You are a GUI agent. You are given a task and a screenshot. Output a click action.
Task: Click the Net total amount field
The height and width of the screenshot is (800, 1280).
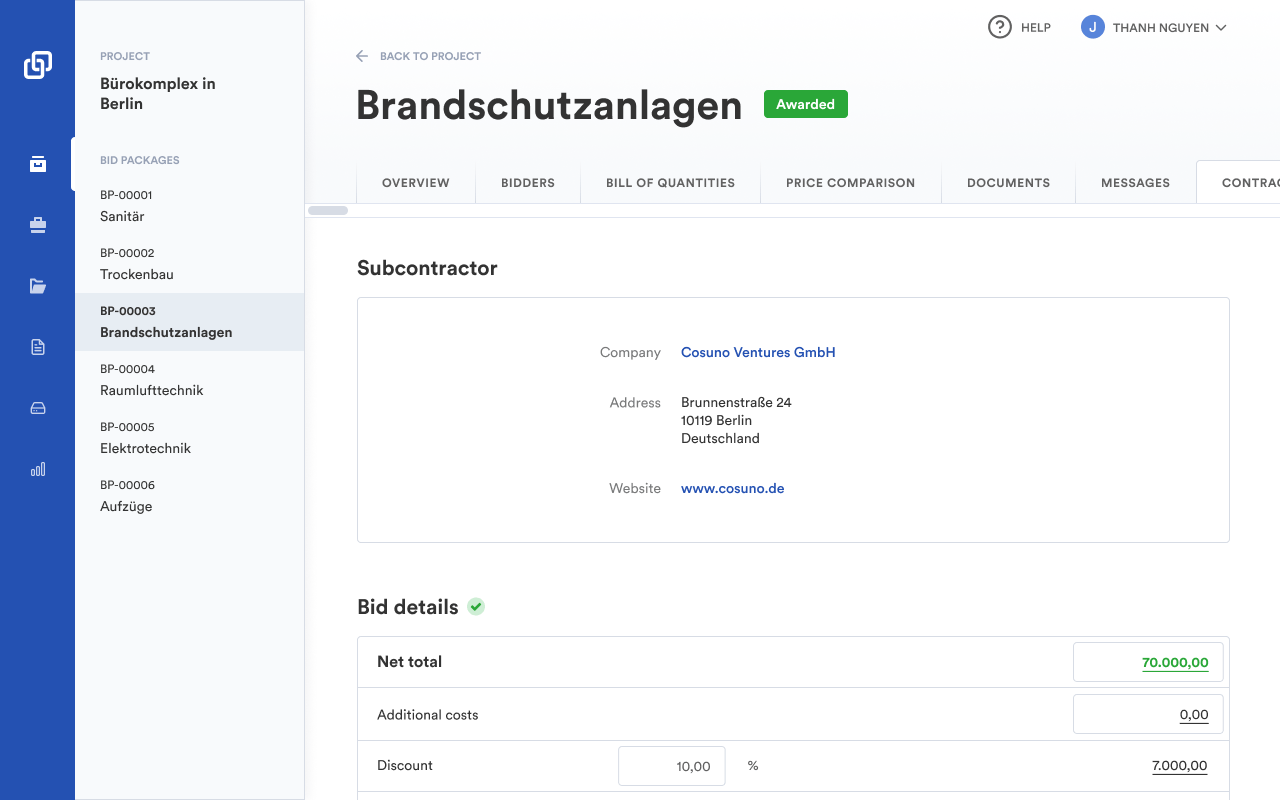point(1147,662)
